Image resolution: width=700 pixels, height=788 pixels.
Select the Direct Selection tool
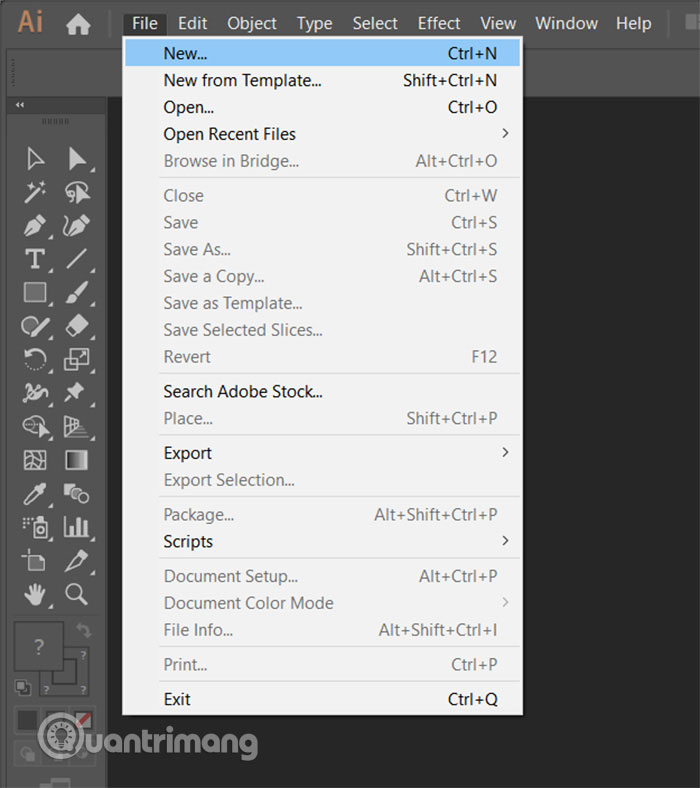pos(77,159)
